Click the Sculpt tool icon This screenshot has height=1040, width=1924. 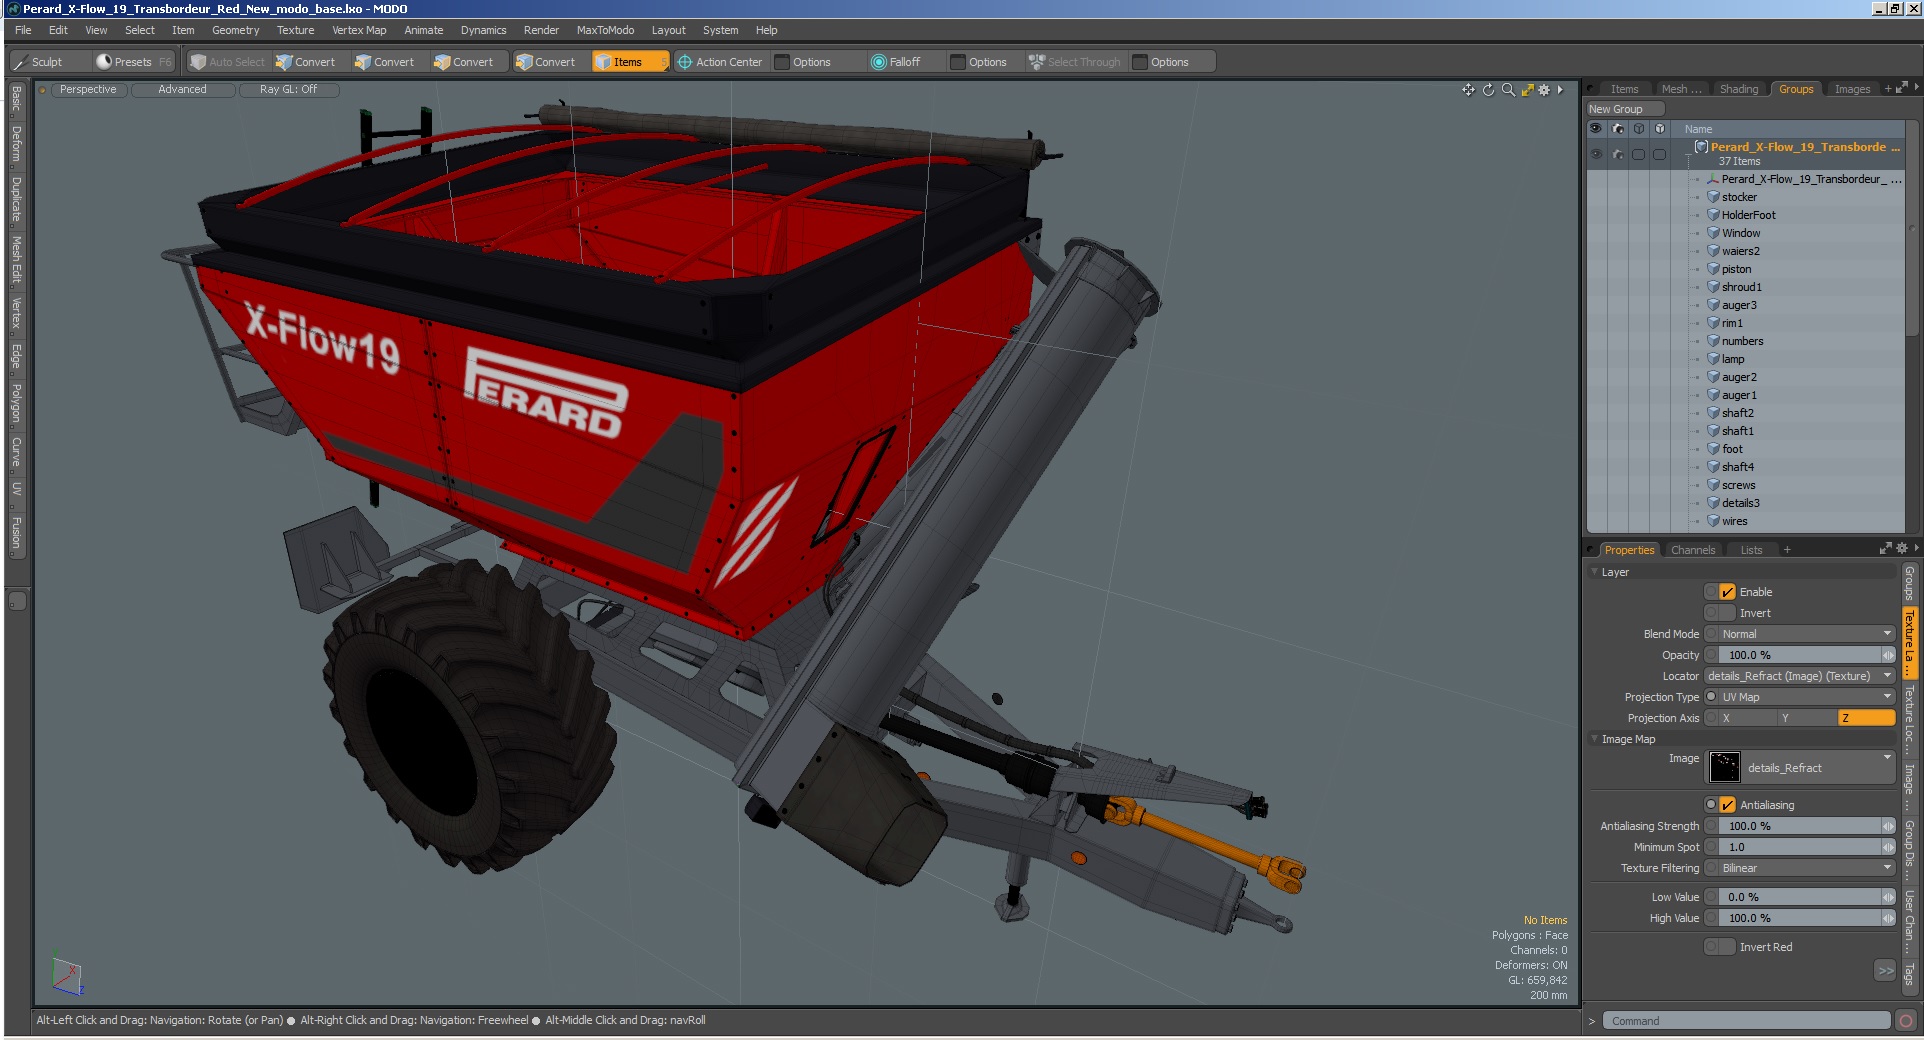click(19, 62)
